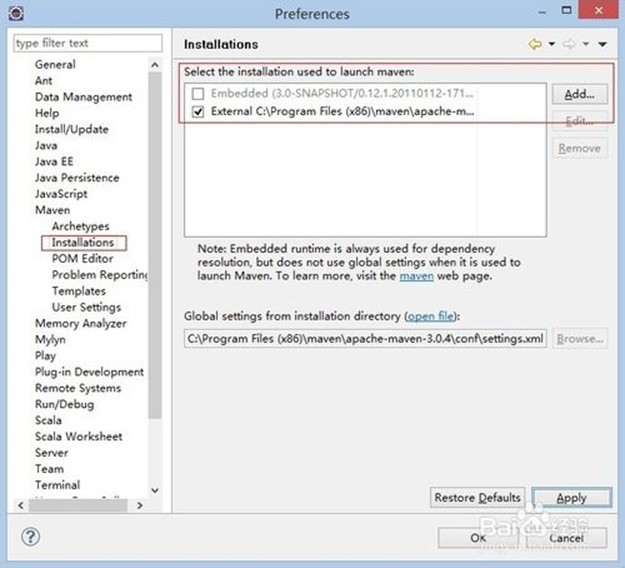
Task: Open Plug-in Development preferences
Action: point(89,372)
